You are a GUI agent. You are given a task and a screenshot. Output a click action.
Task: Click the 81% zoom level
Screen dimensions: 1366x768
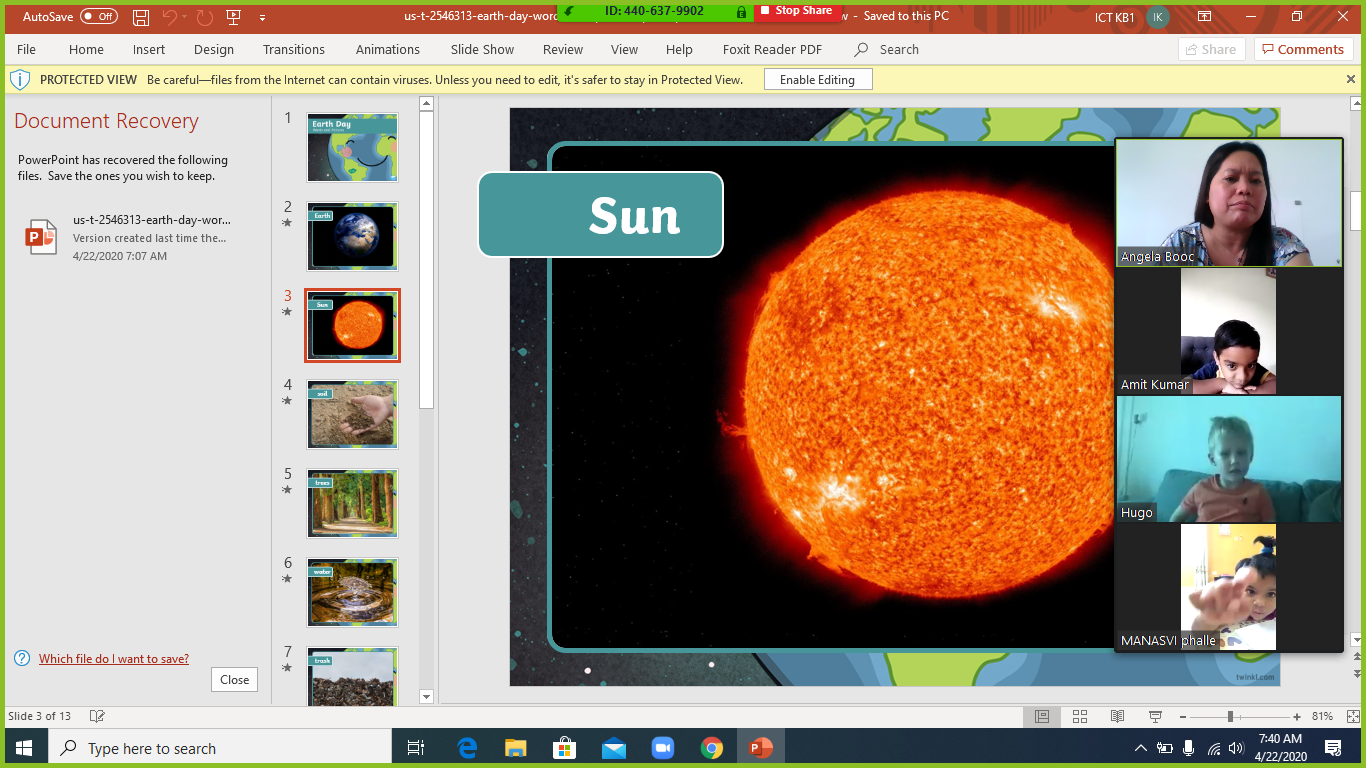1322,716
